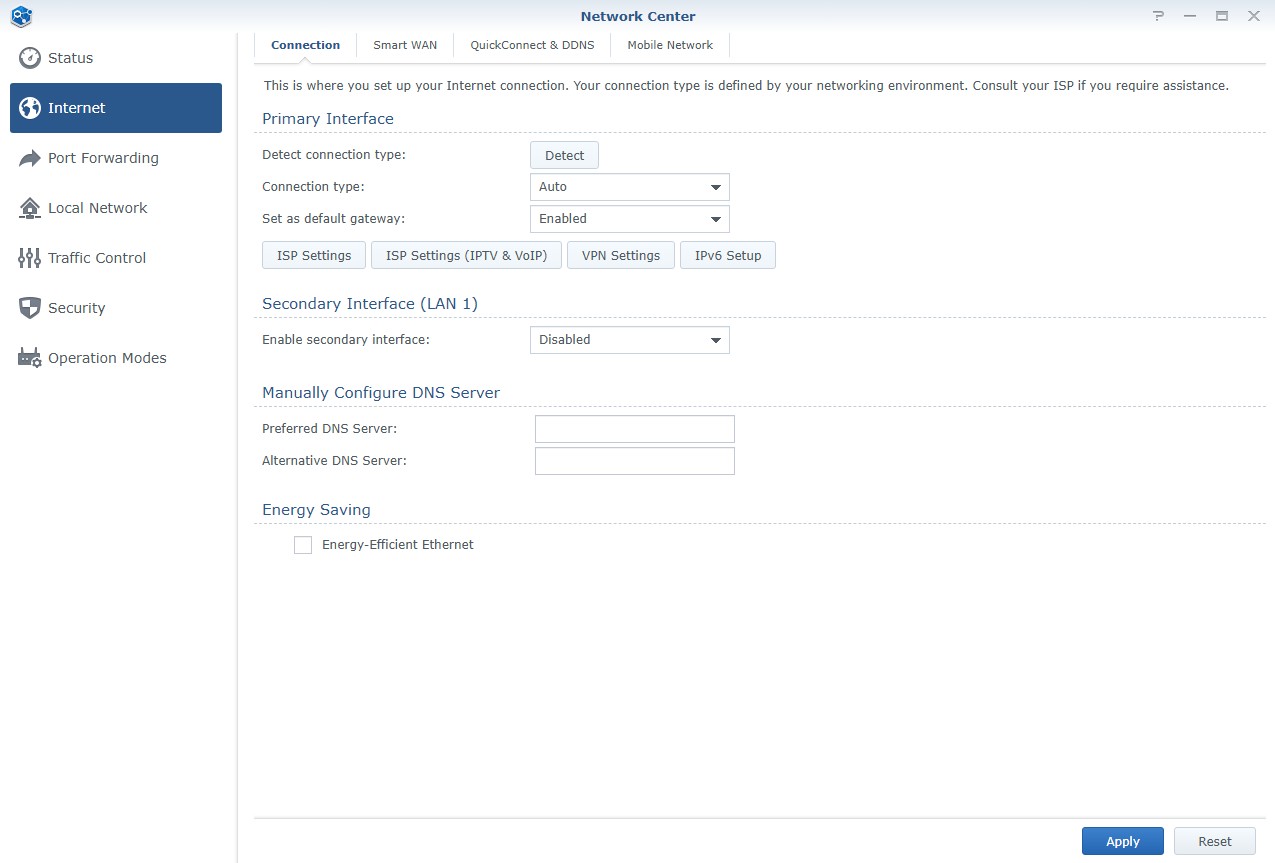Click the Port Forwarding arrow icon

pyautogui.click(x=30, y=158)
